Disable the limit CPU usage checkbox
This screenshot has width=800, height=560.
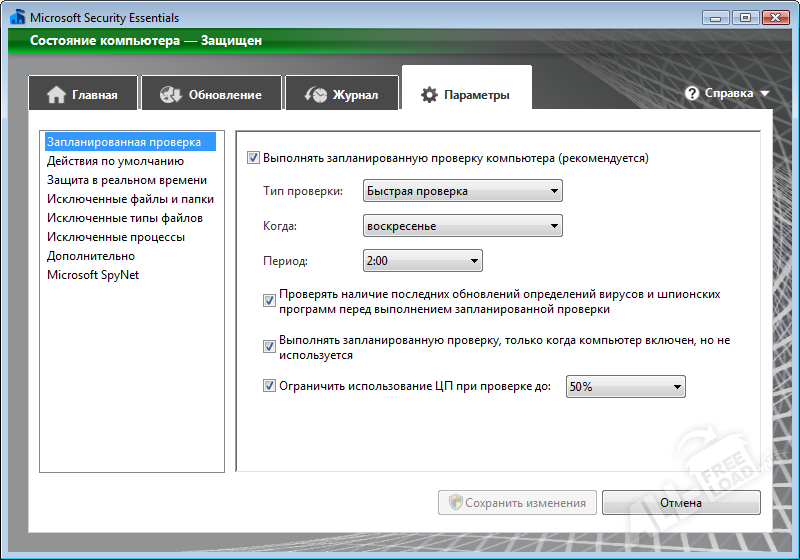pos(269,386)
